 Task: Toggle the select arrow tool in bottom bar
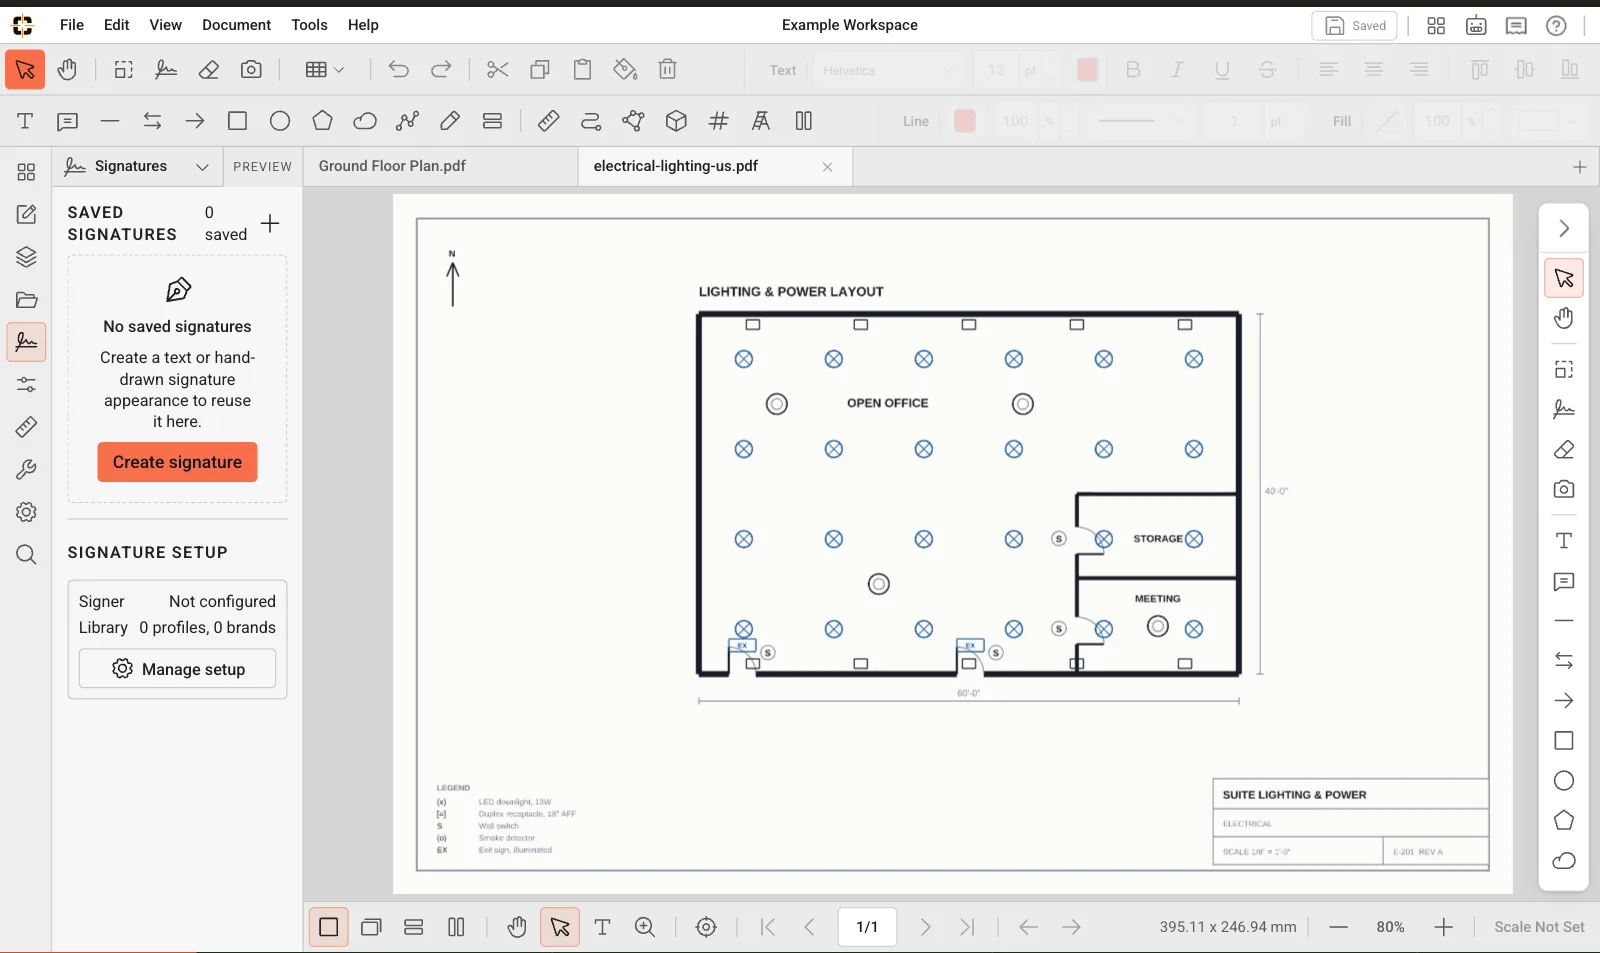coord(560,927)
